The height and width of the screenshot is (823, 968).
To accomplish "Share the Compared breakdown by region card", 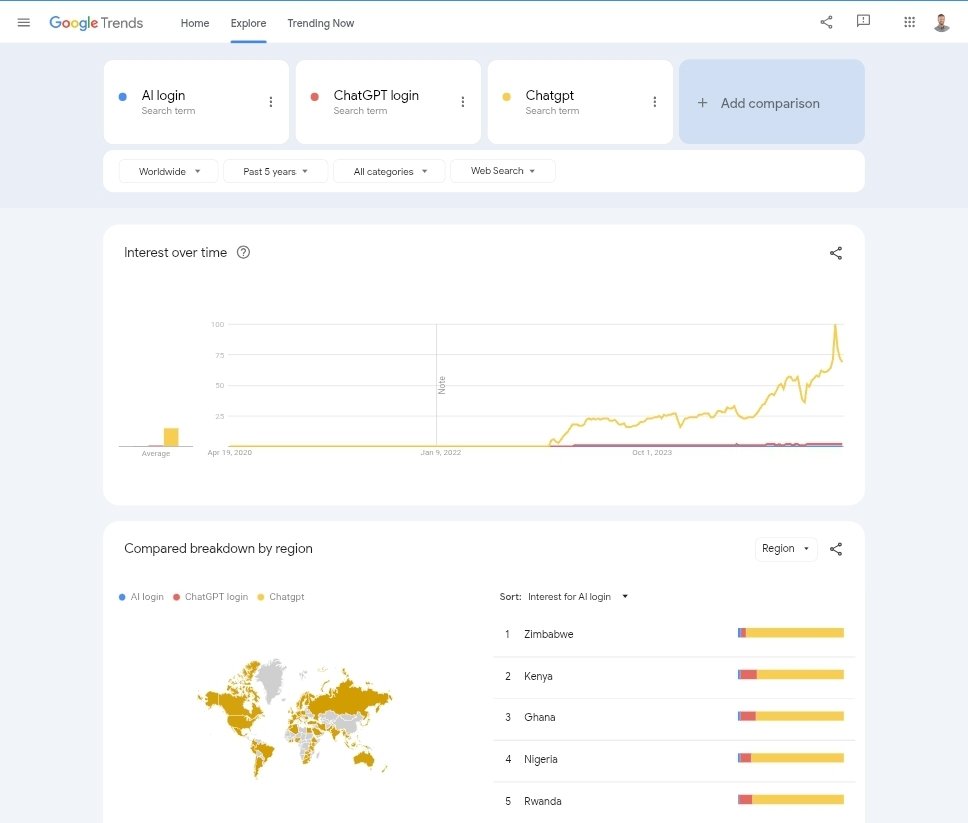I will 835,549.
